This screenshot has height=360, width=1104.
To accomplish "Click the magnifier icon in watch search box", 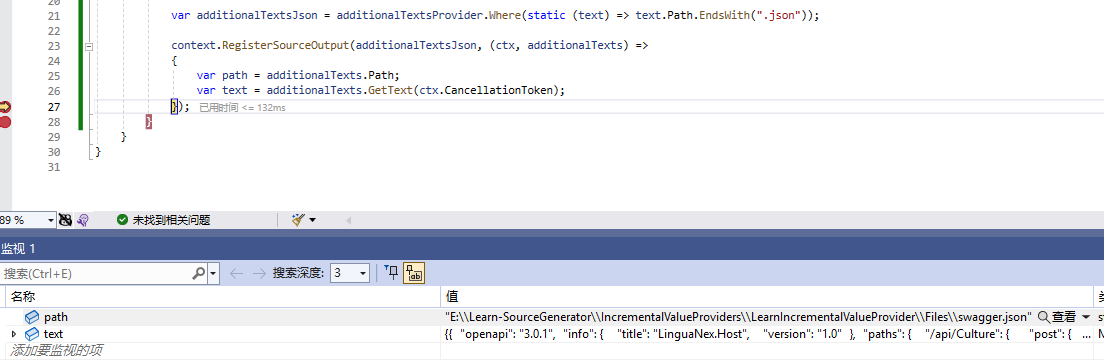I will coord(199,273).
